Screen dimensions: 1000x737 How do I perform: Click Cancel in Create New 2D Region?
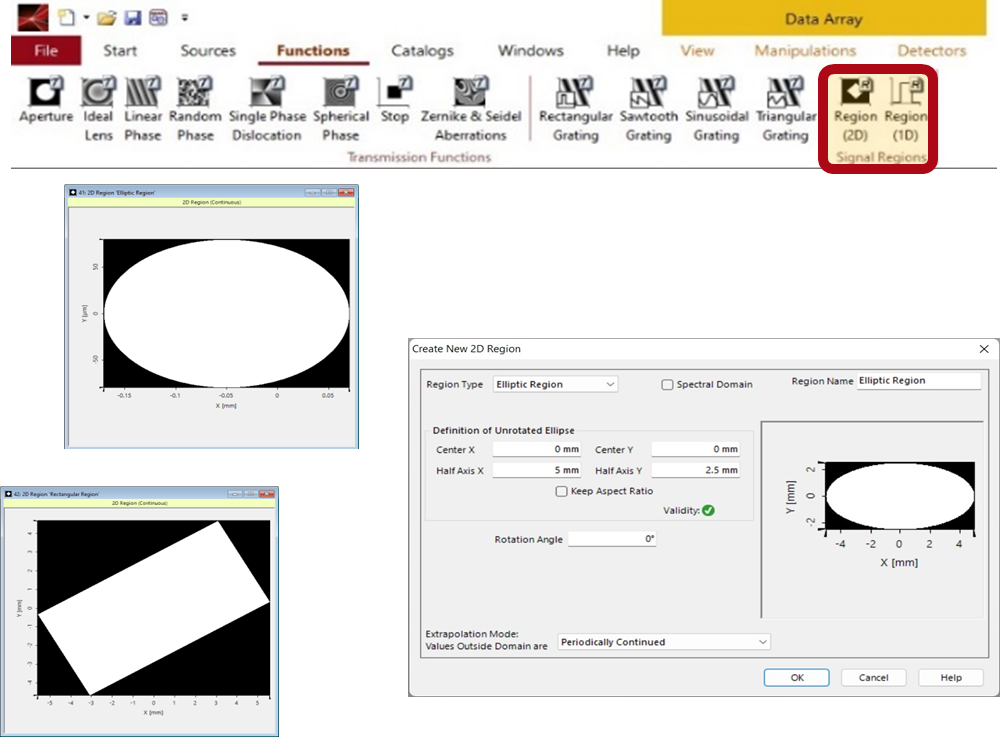click(873, 678)
